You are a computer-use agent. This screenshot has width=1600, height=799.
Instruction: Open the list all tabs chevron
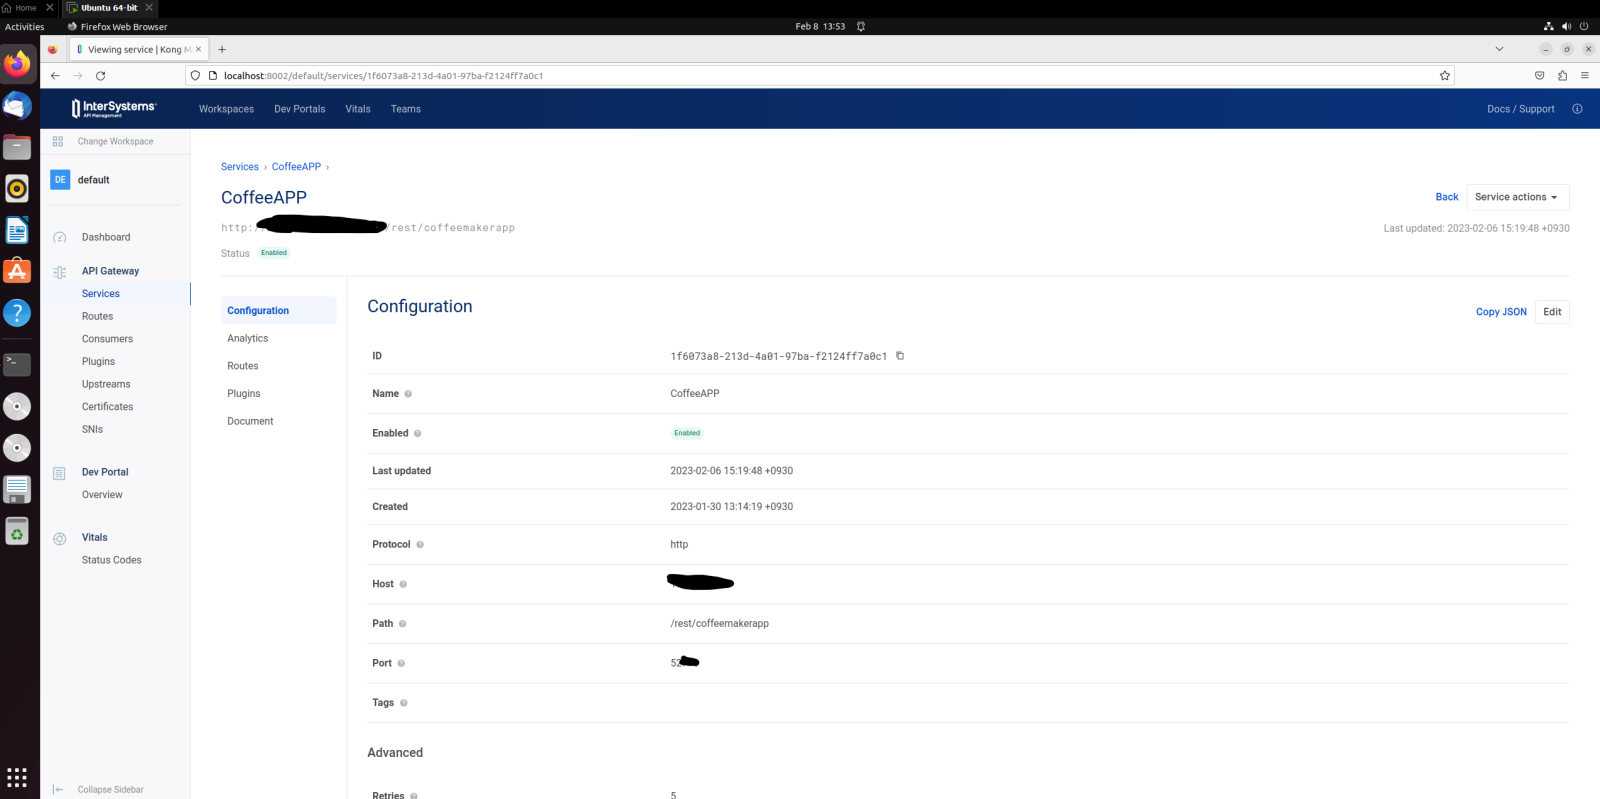tap(1499, 49)
